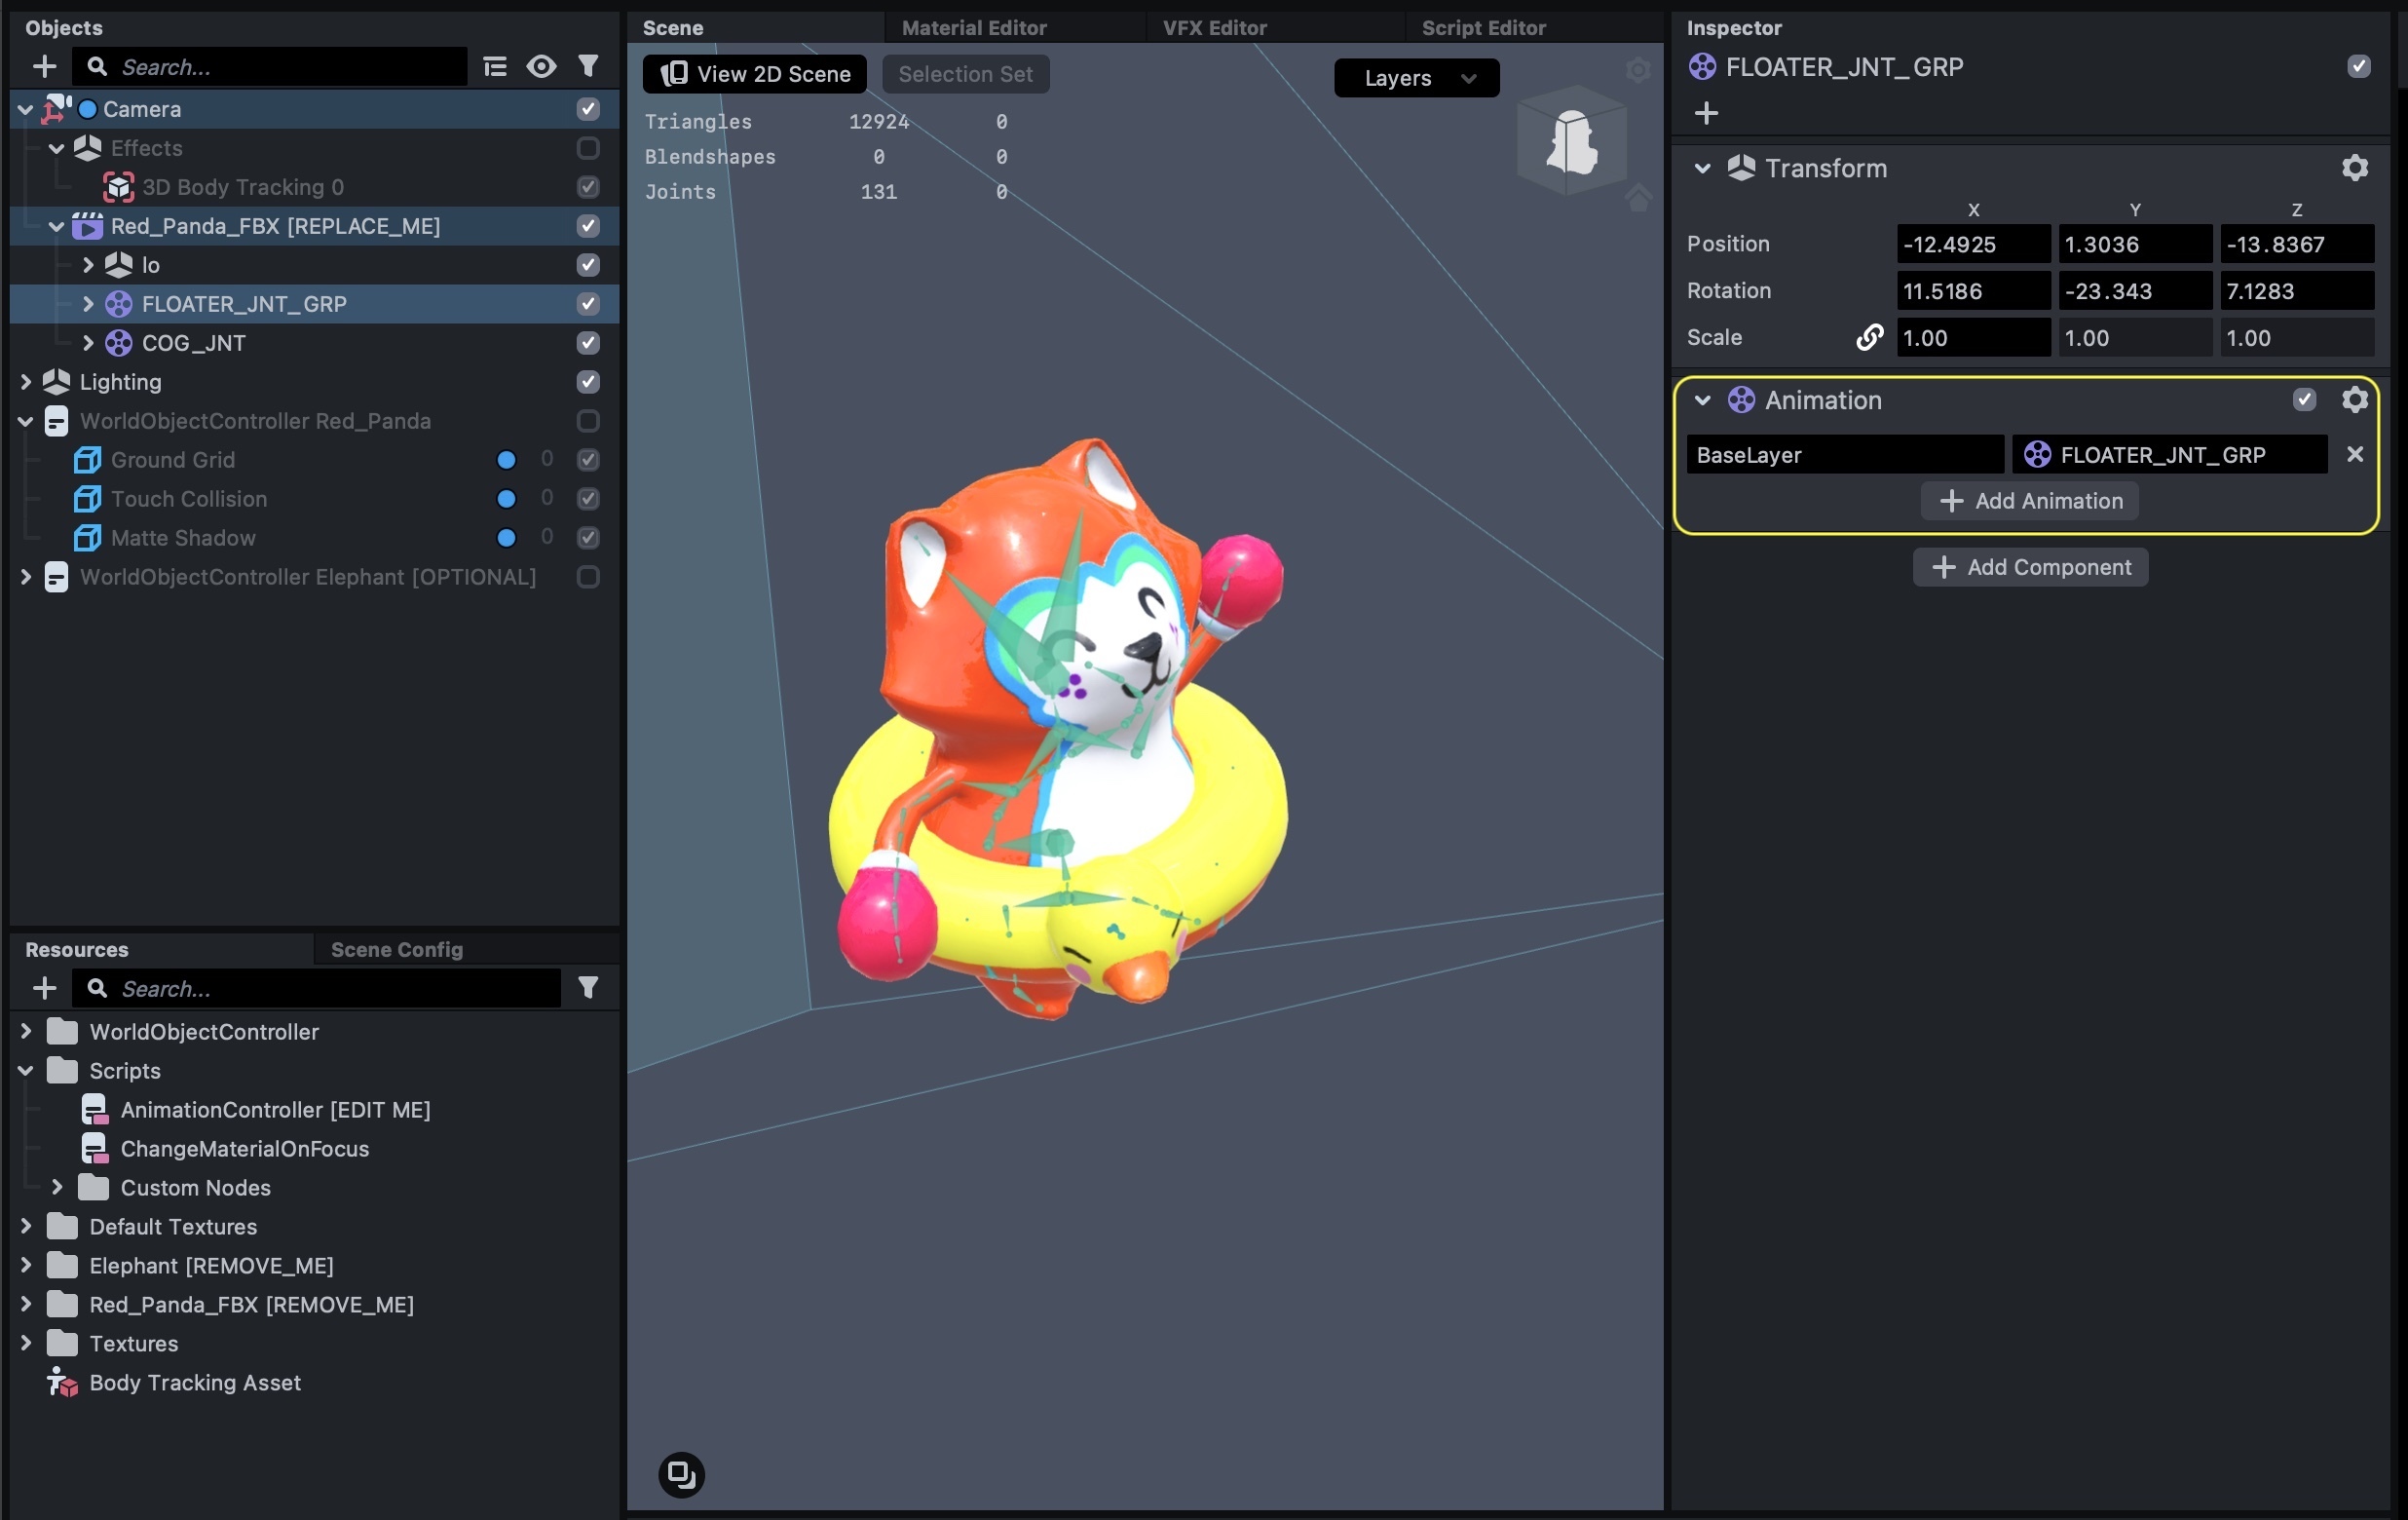
Task: Click the layered squares icon at scene bottom
Action: coord(681,1474)
